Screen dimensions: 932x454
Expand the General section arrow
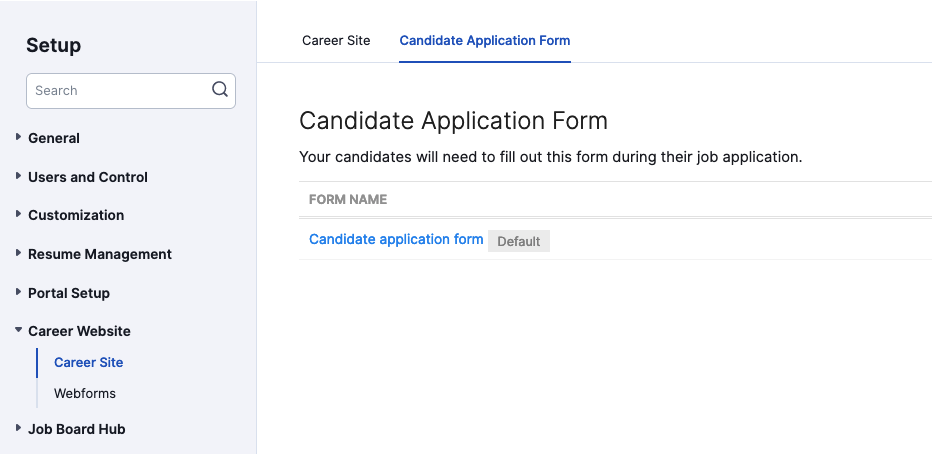click(18, 137)
